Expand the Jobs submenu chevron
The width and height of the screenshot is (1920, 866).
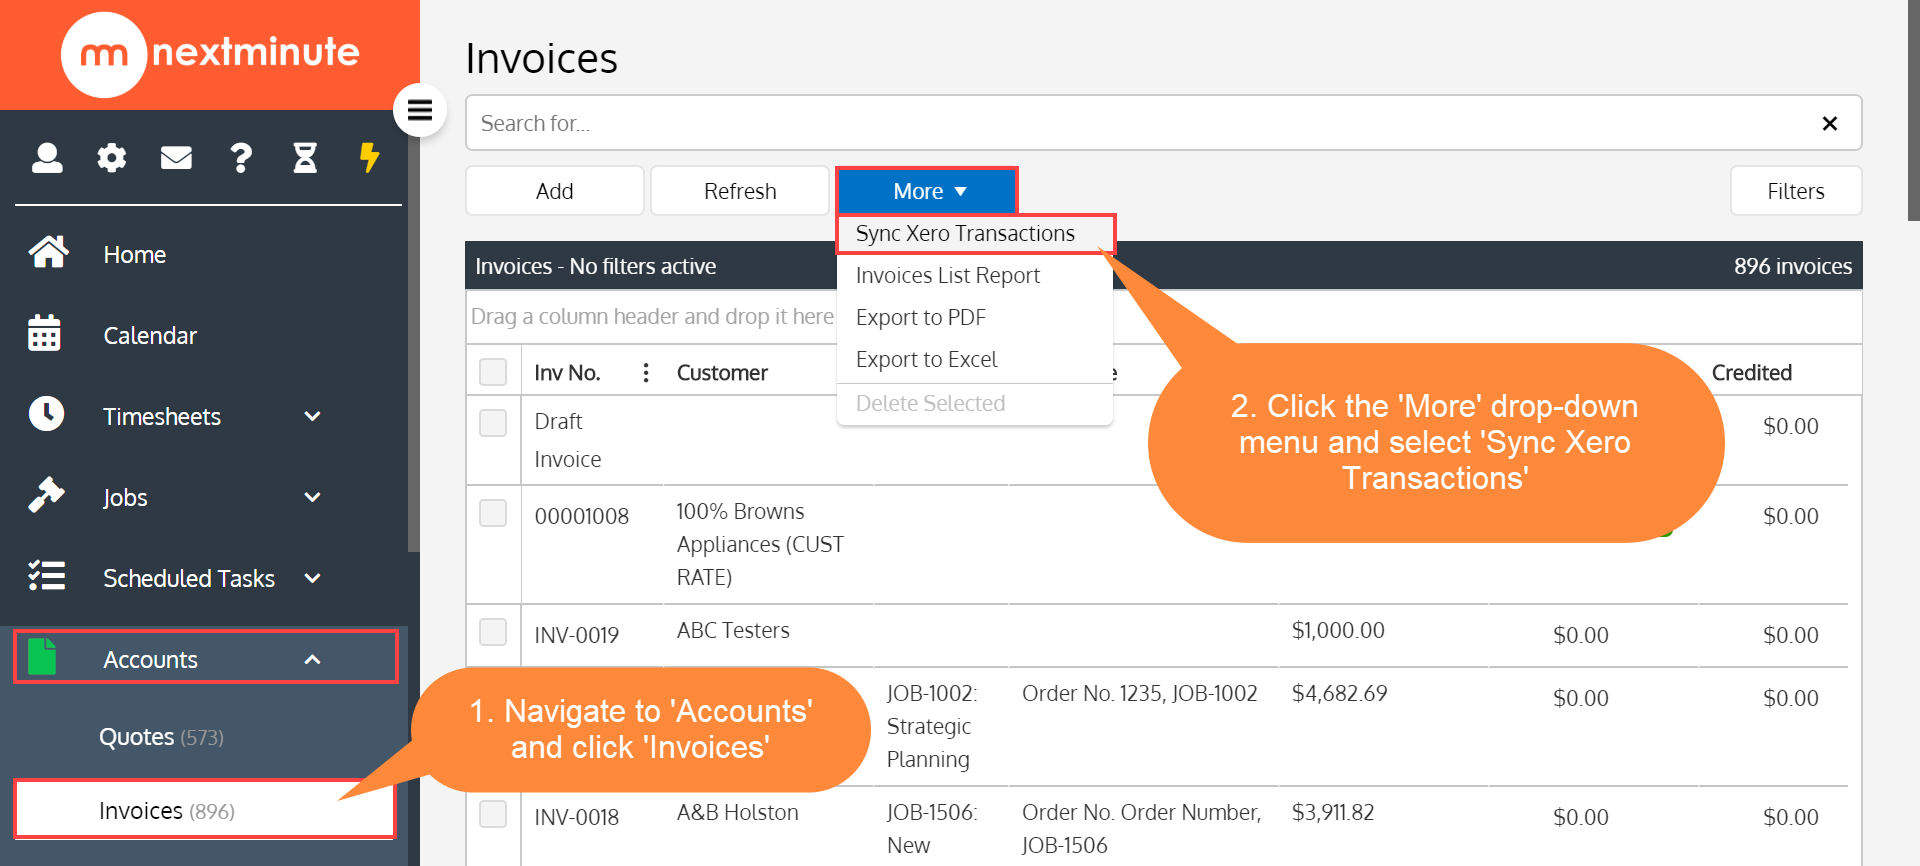[x=312, y=497]
